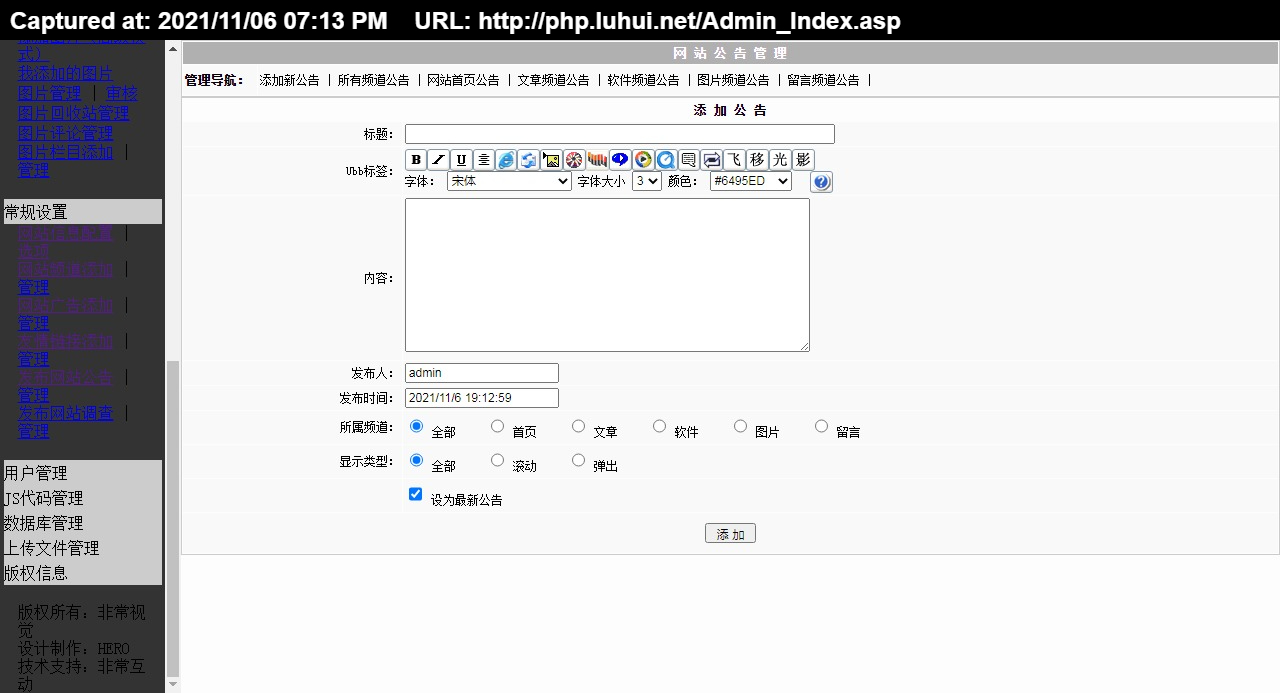Select 文章 channel radio
Viewport: 1280px width, 693px height.
click(x=578, y=426)
